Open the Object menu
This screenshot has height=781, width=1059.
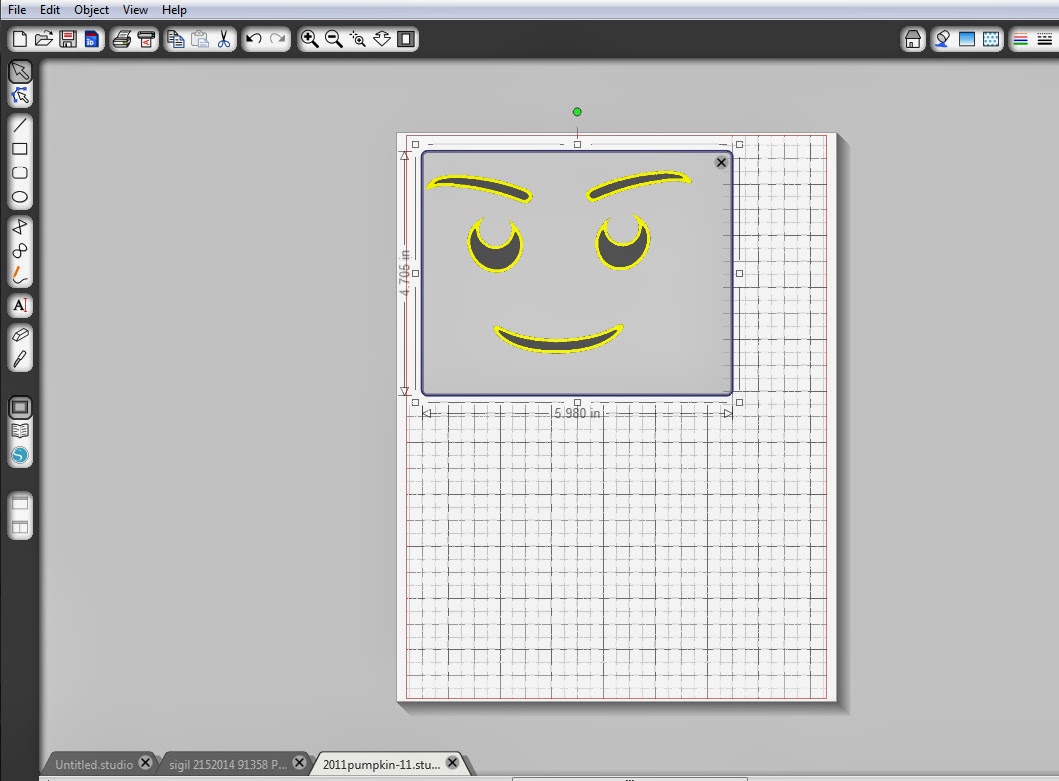tap(91, 9)
